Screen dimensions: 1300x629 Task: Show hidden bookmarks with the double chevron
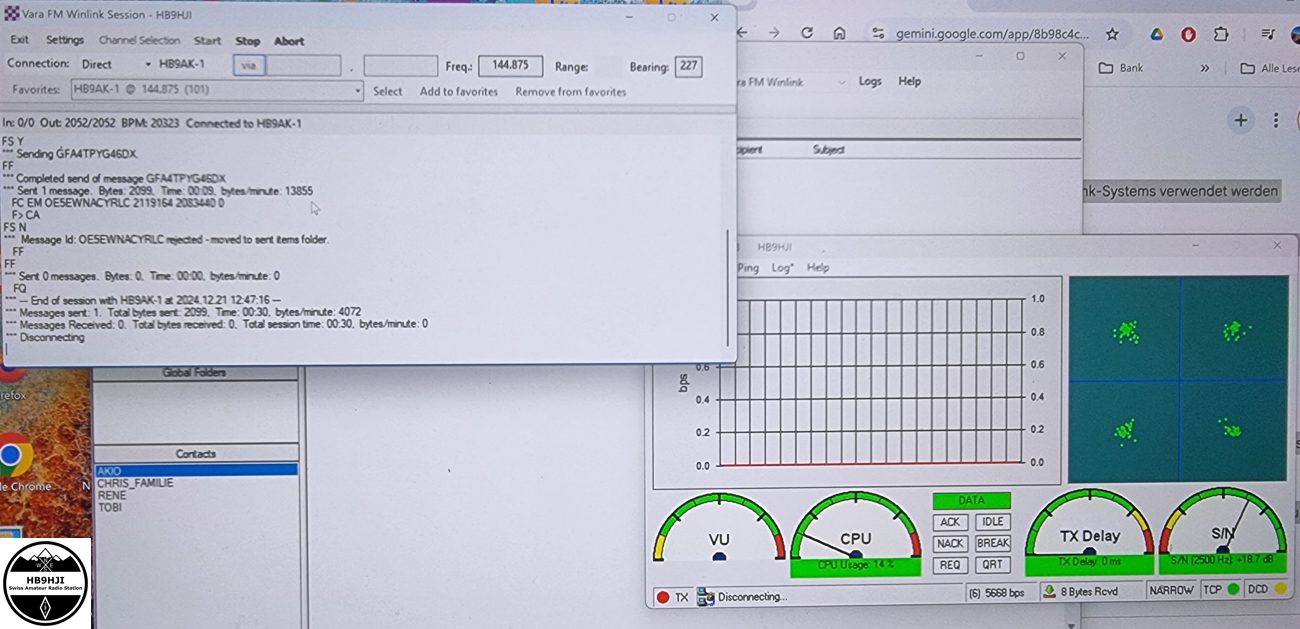[x=1205, y=68]
